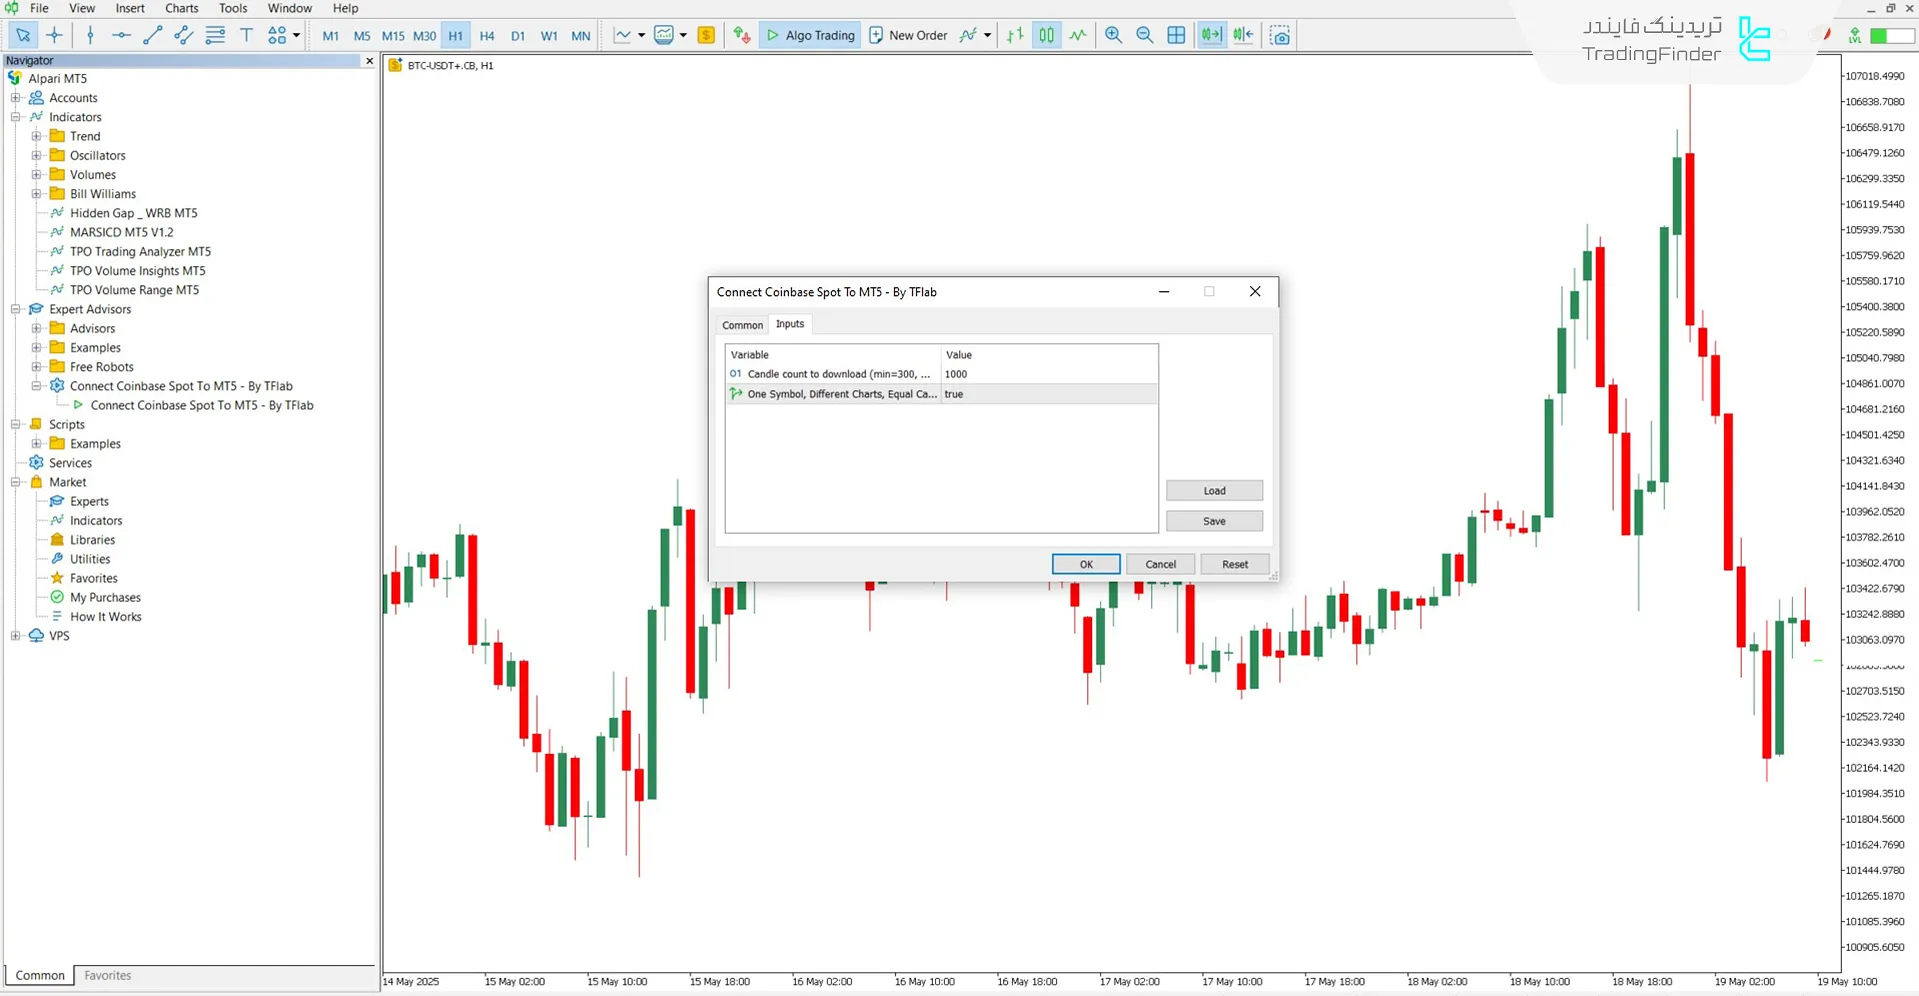
Task: Switch timeframe to H4
Action: pyautogui.click(x=487, y=35)
